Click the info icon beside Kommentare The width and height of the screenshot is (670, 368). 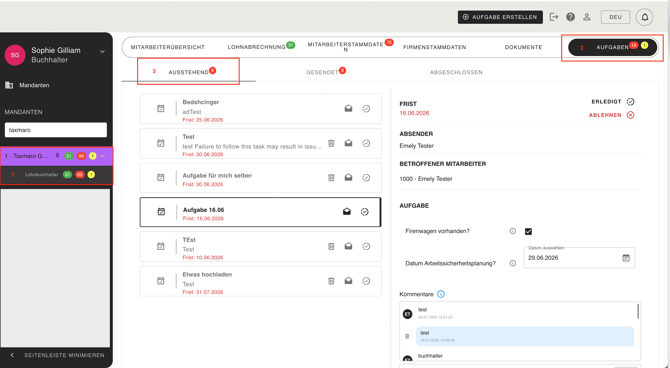point(441,294)
